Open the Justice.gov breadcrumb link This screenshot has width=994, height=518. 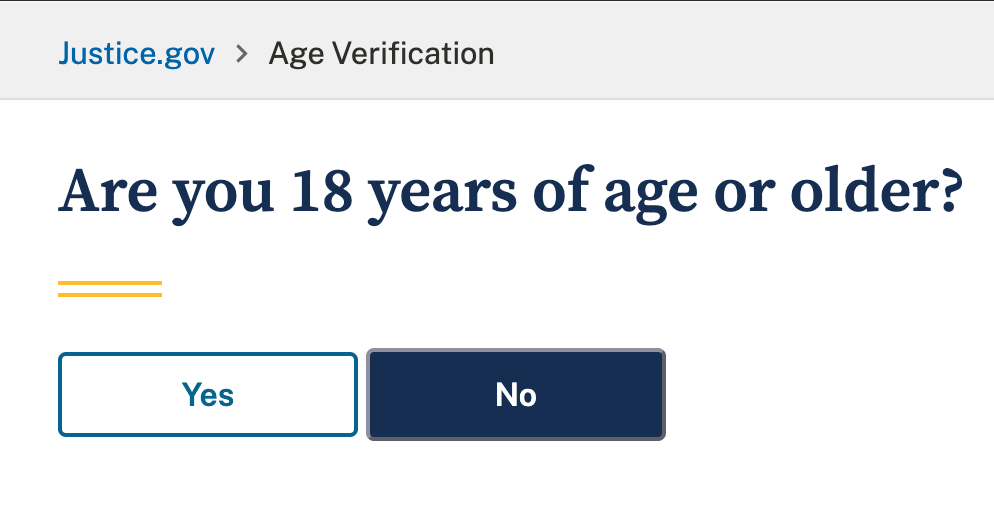[136, 53]
